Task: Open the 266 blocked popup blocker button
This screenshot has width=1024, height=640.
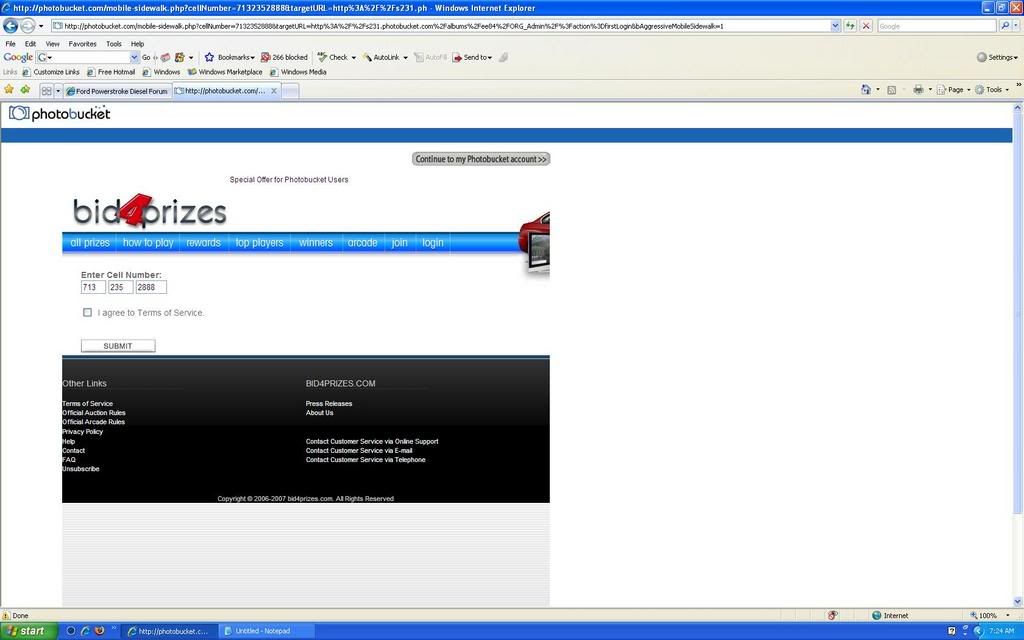Action: 284,57
